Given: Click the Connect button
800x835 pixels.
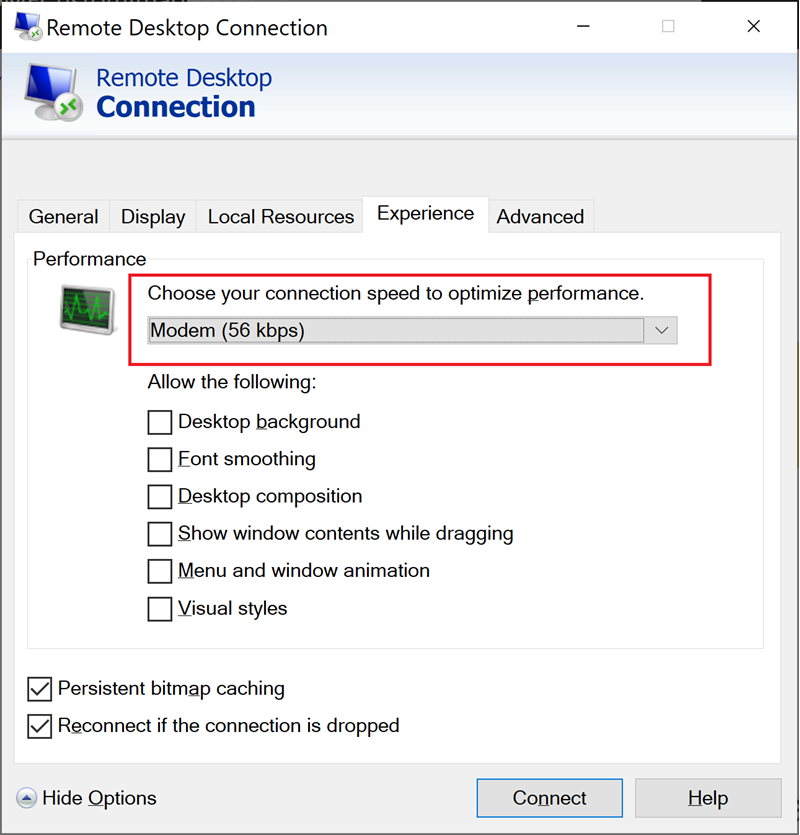Looking at the screenshot, I should tap(549, 798).
